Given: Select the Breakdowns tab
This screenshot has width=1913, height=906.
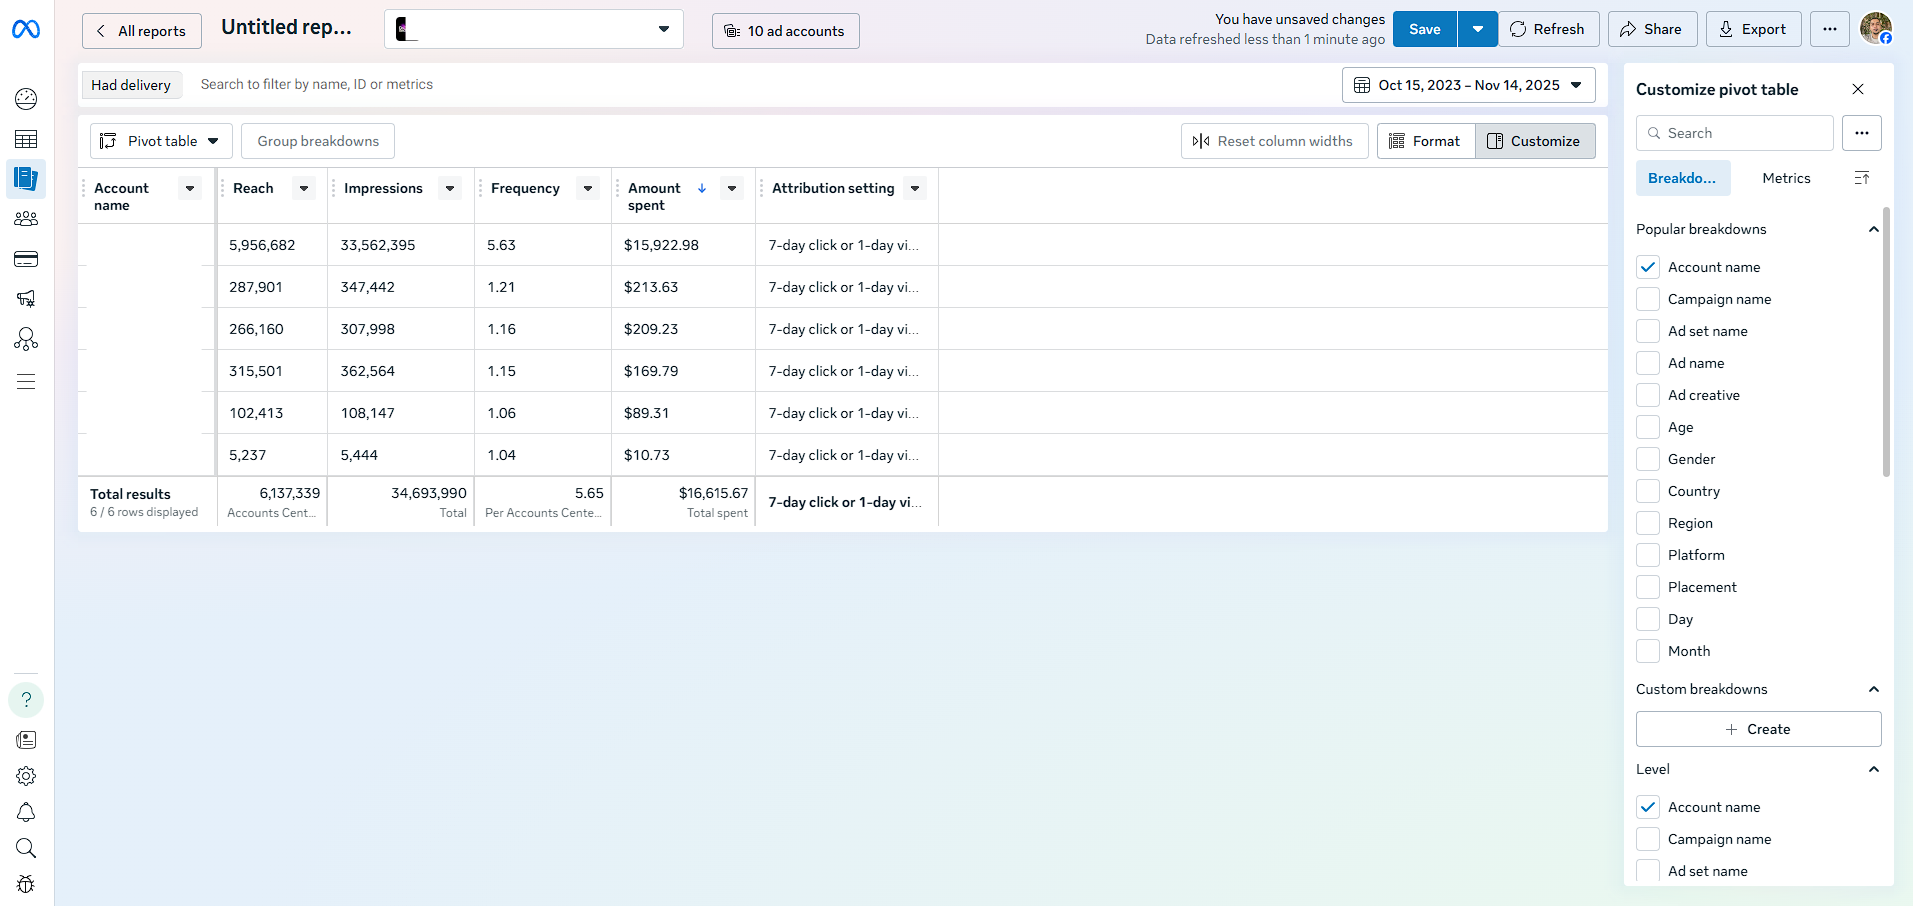Looking at the screenshot, I should point(1681,178).
